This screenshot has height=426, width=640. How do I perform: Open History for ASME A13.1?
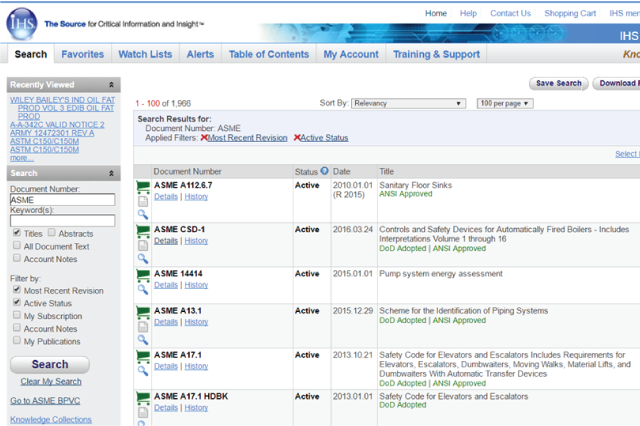pyautogui.click(x=196, y=322)
